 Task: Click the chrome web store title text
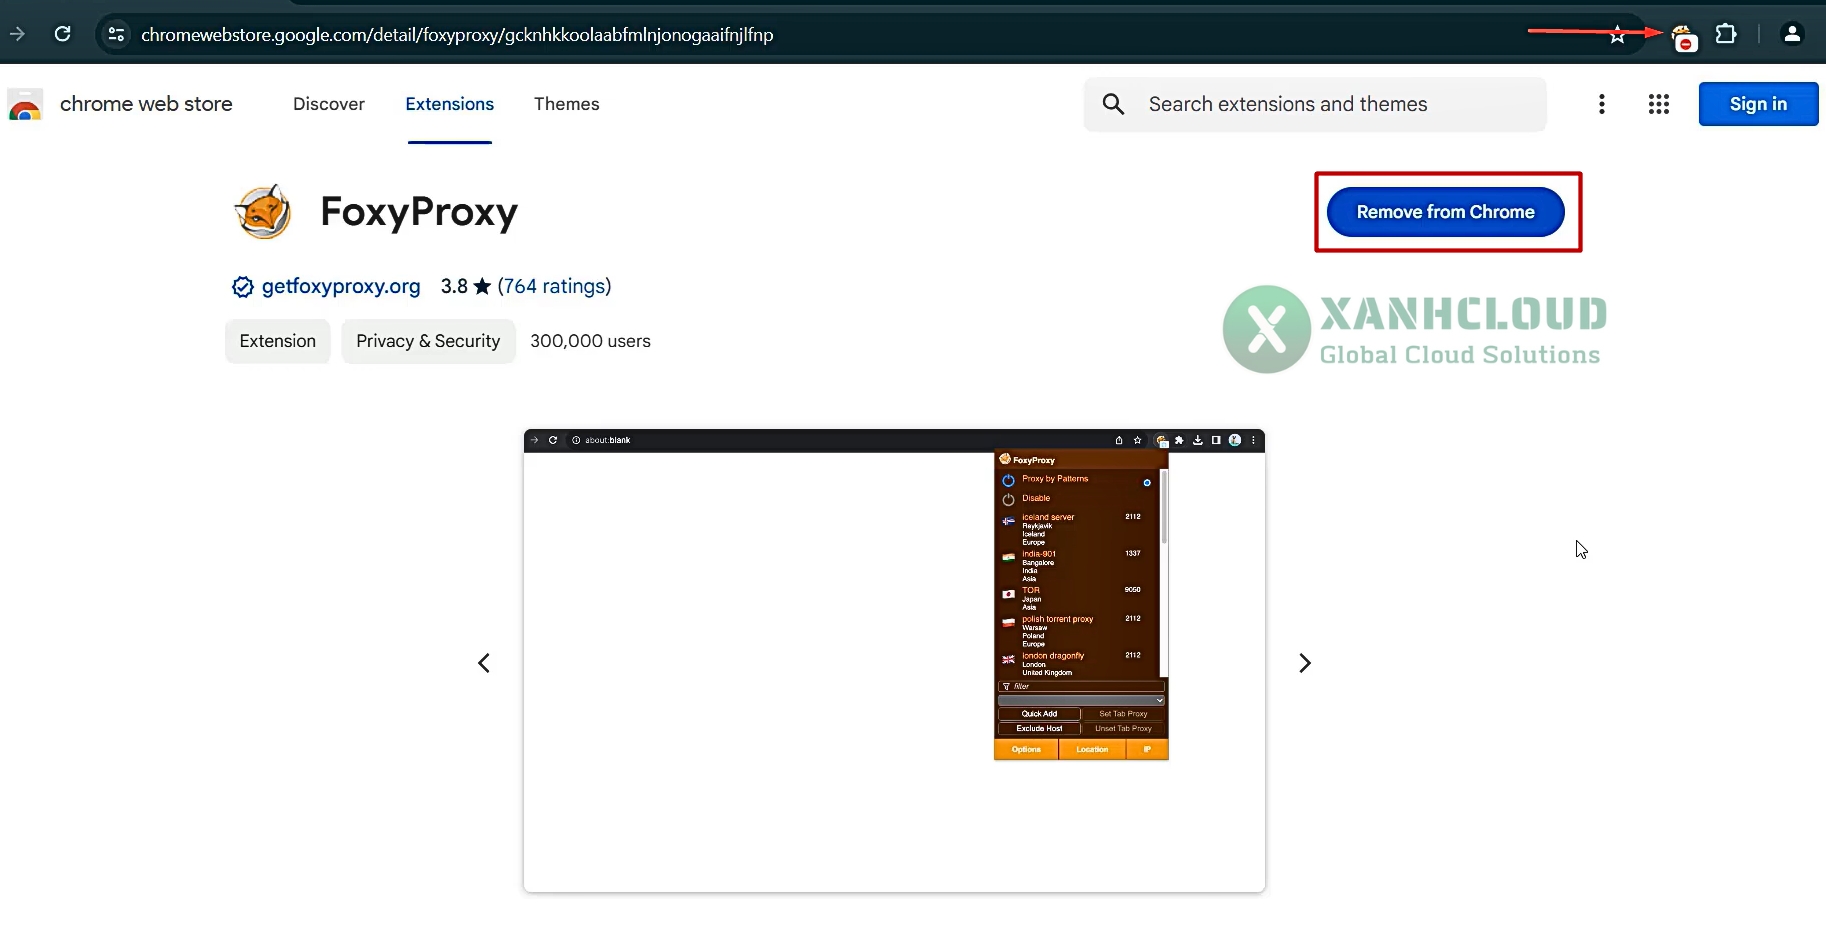146,104
